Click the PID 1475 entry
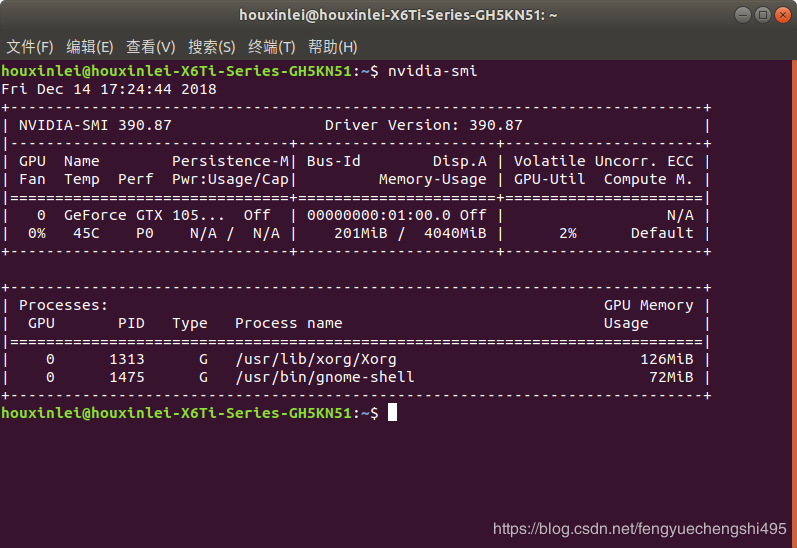 coord(127,377)
